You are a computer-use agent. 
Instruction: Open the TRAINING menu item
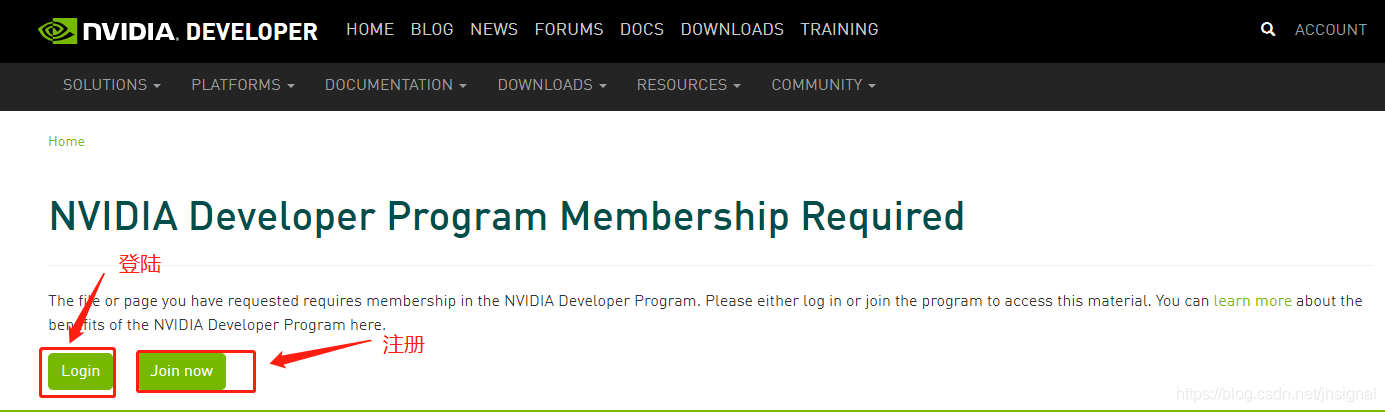click(x=839, y=30)
